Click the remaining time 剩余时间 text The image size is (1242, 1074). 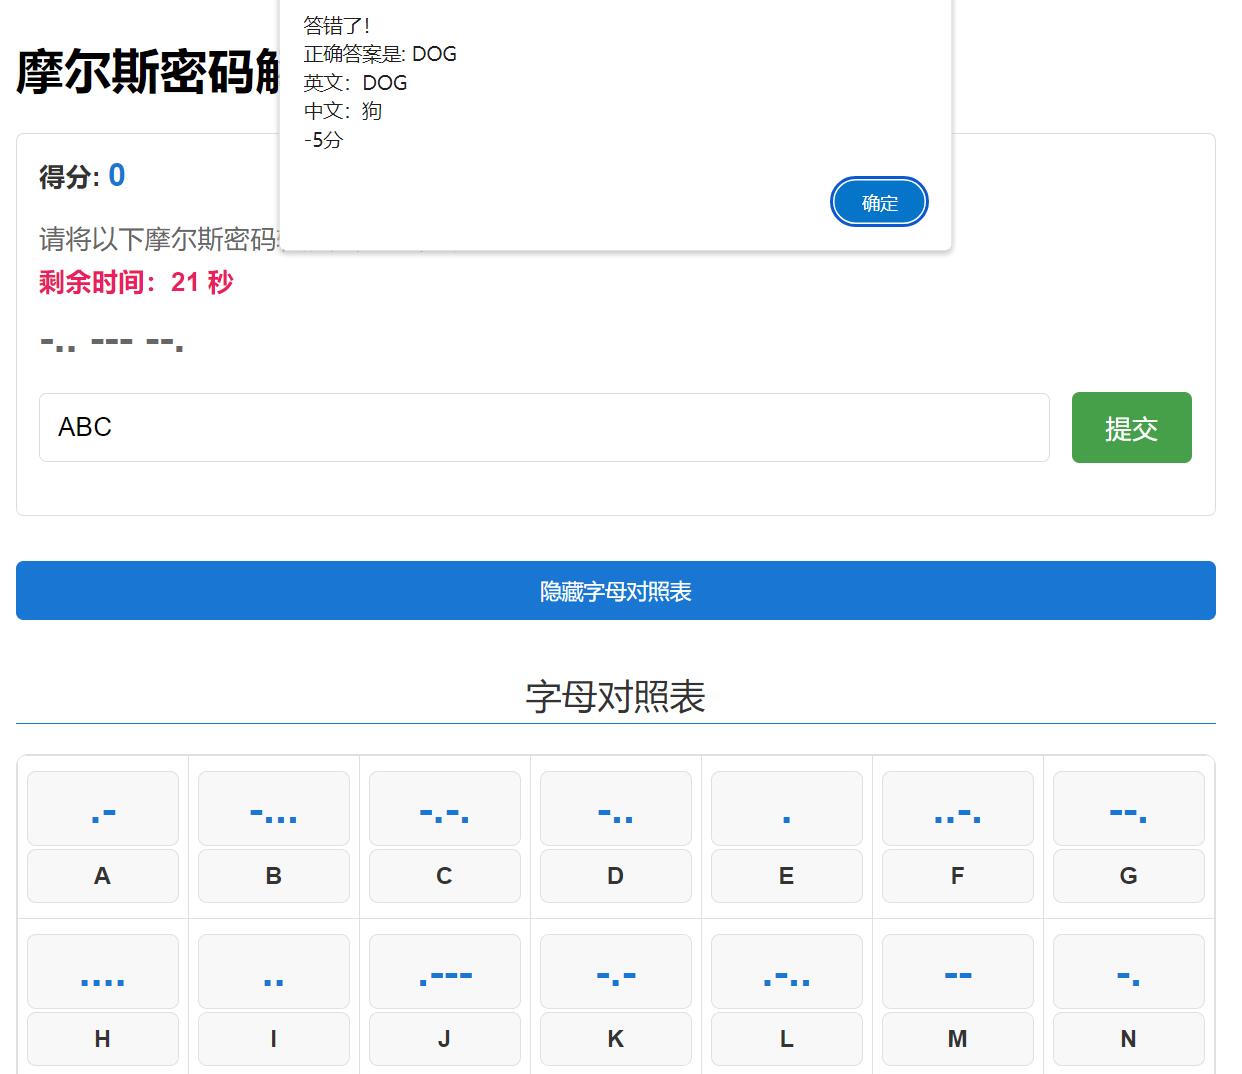coord(136,282)
